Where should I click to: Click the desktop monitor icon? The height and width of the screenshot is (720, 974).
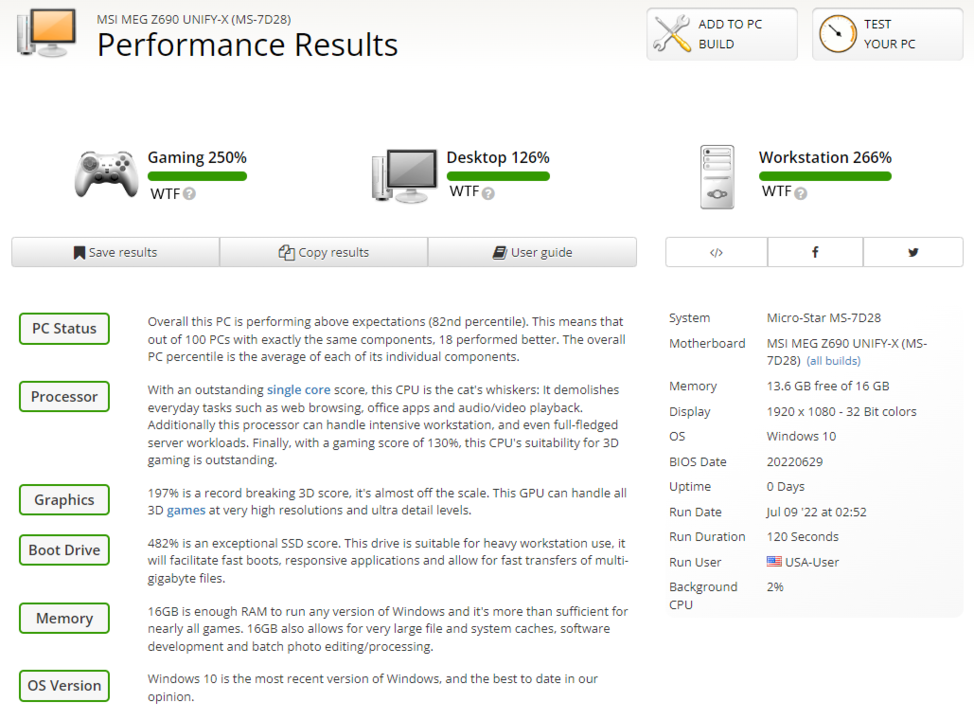click(x=404, y=175)
